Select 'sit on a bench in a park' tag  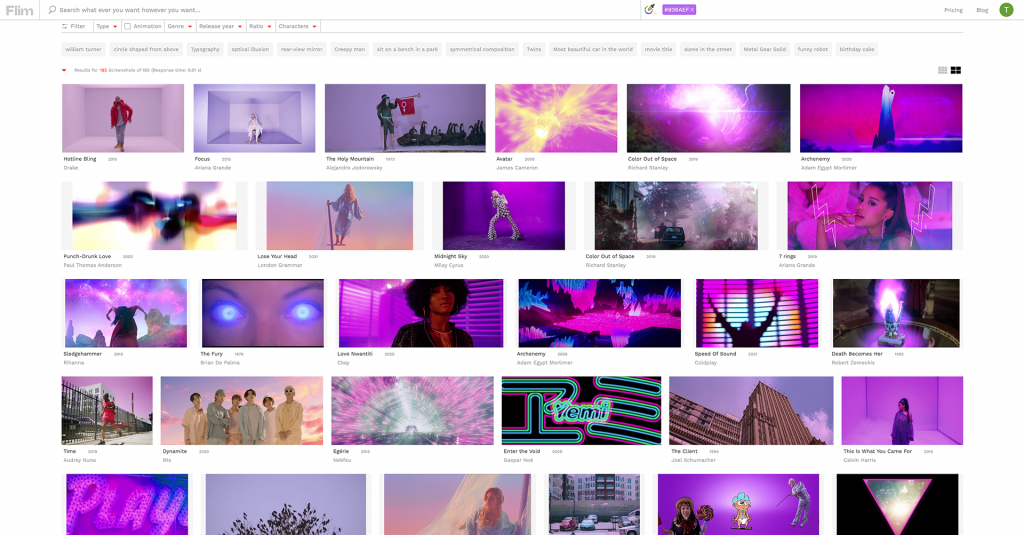pyautogui.click(x=408, y=50)
